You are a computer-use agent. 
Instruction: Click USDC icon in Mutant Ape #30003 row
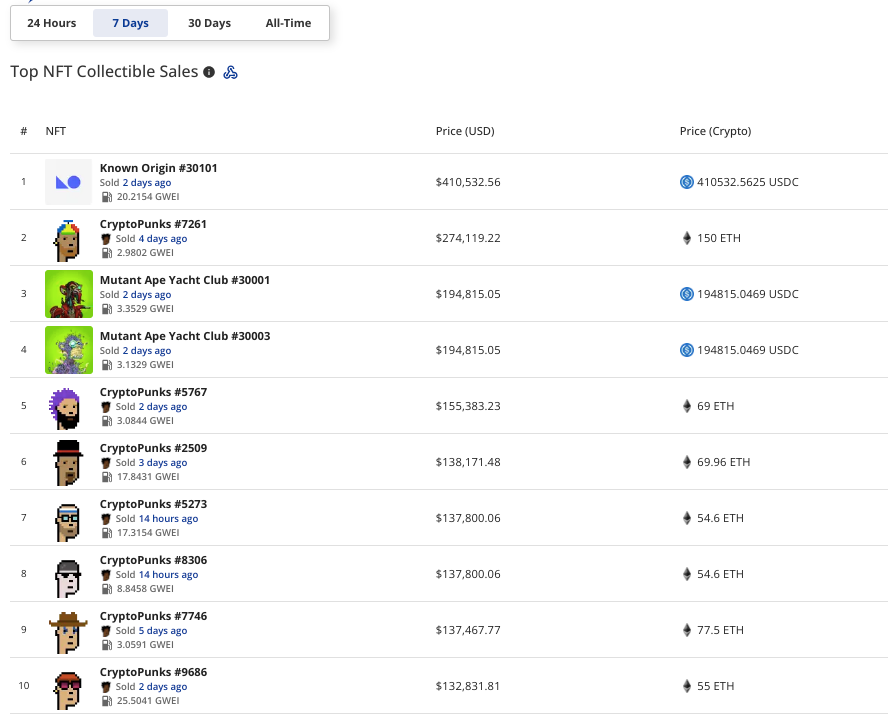[686, 350]
